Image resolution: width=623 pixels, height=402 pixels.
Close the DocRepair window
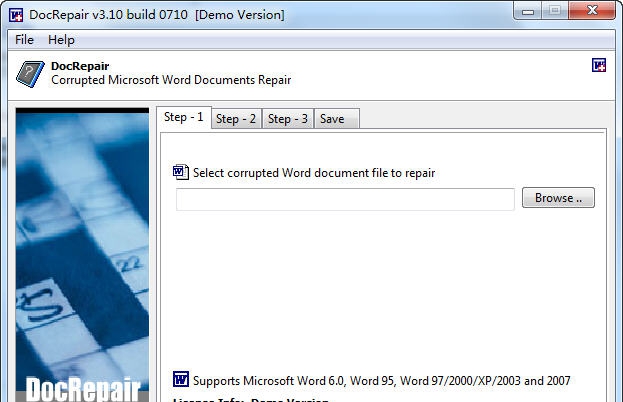[x=592, y=10]
